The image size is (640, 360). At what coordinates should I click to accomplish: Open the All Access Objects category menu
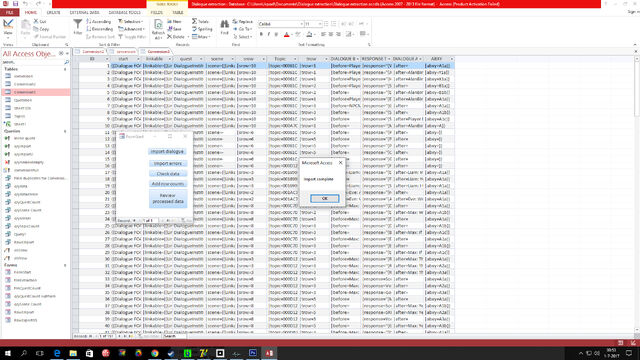pyautogui.click(x=61, y=53)
